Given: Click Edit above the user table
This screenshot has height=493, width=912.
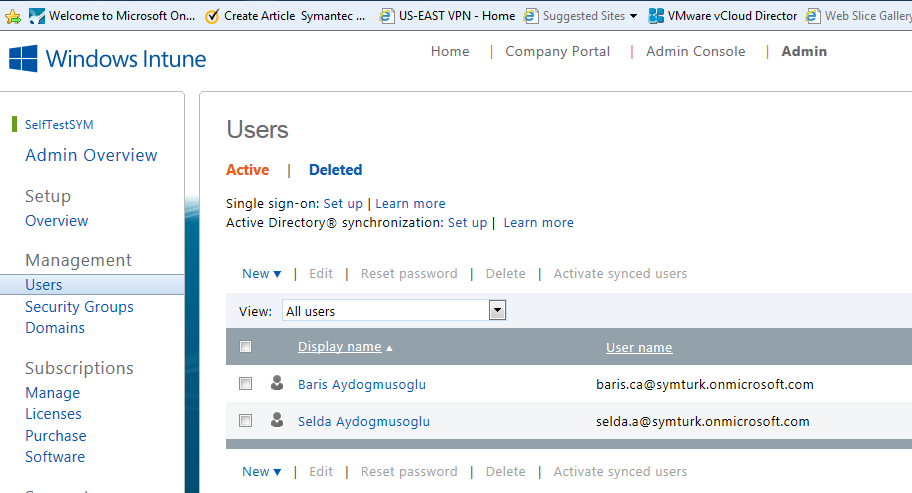Looking at the screenshot, I should pyautogui.click(x=320, y=274).
